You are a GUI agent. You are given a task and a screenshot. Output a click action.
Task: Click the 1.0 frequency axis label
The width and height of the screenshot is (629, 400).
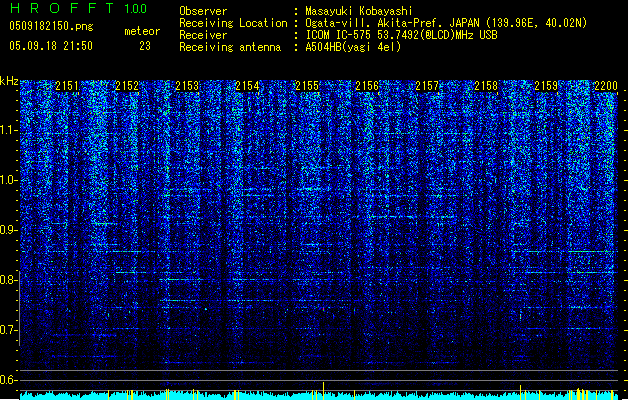click(x=8, y=180)
